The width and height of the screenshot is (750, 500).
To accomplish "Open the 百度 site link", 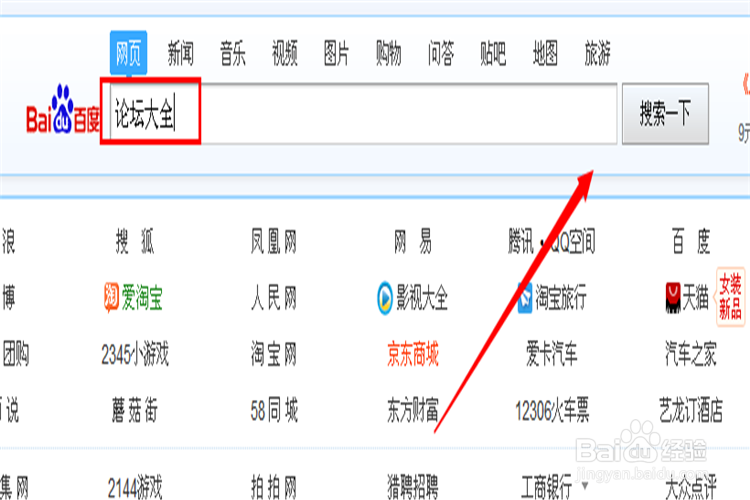I will pos(691,241).
